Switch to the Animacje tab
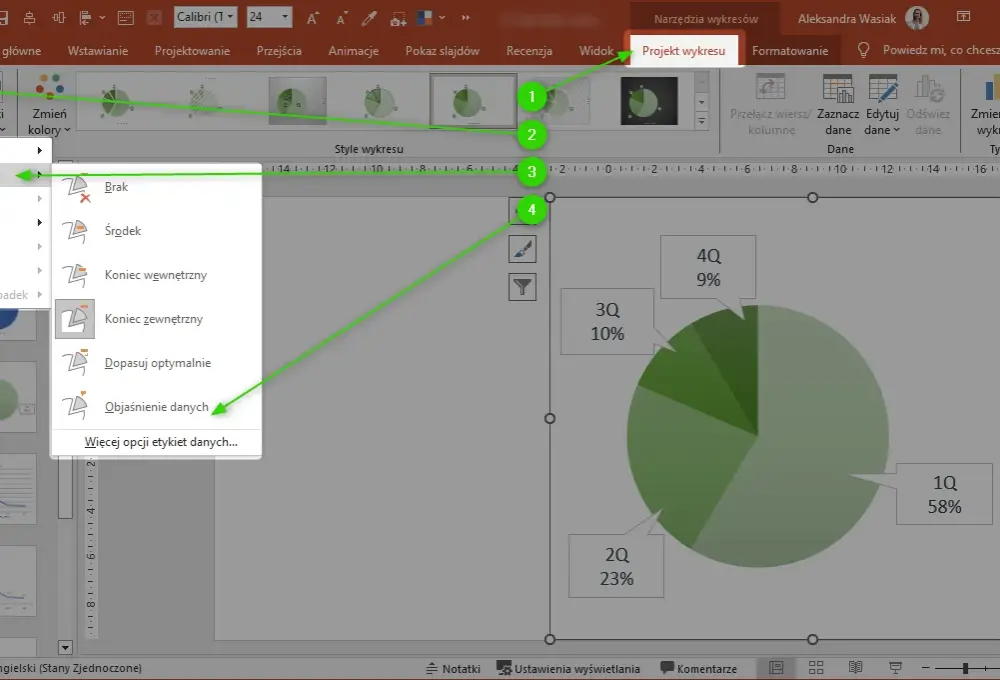Viewport: 1000px width, 680px height. [x=353, y=50]
